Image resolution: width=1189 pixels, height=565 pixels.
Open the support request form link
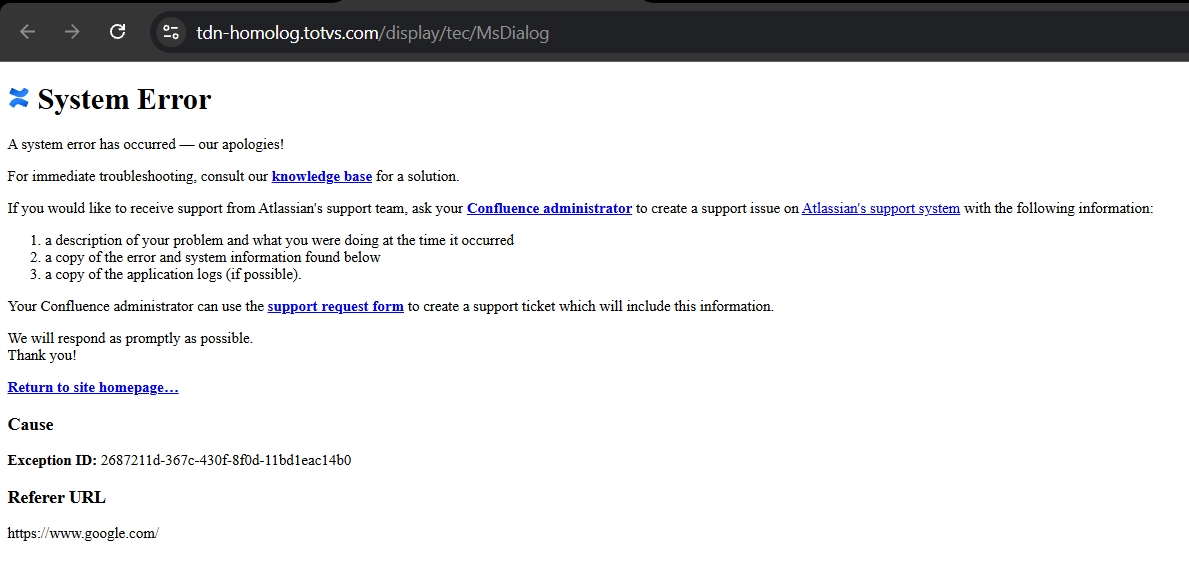pyautogui.click(x=335, y=307)
